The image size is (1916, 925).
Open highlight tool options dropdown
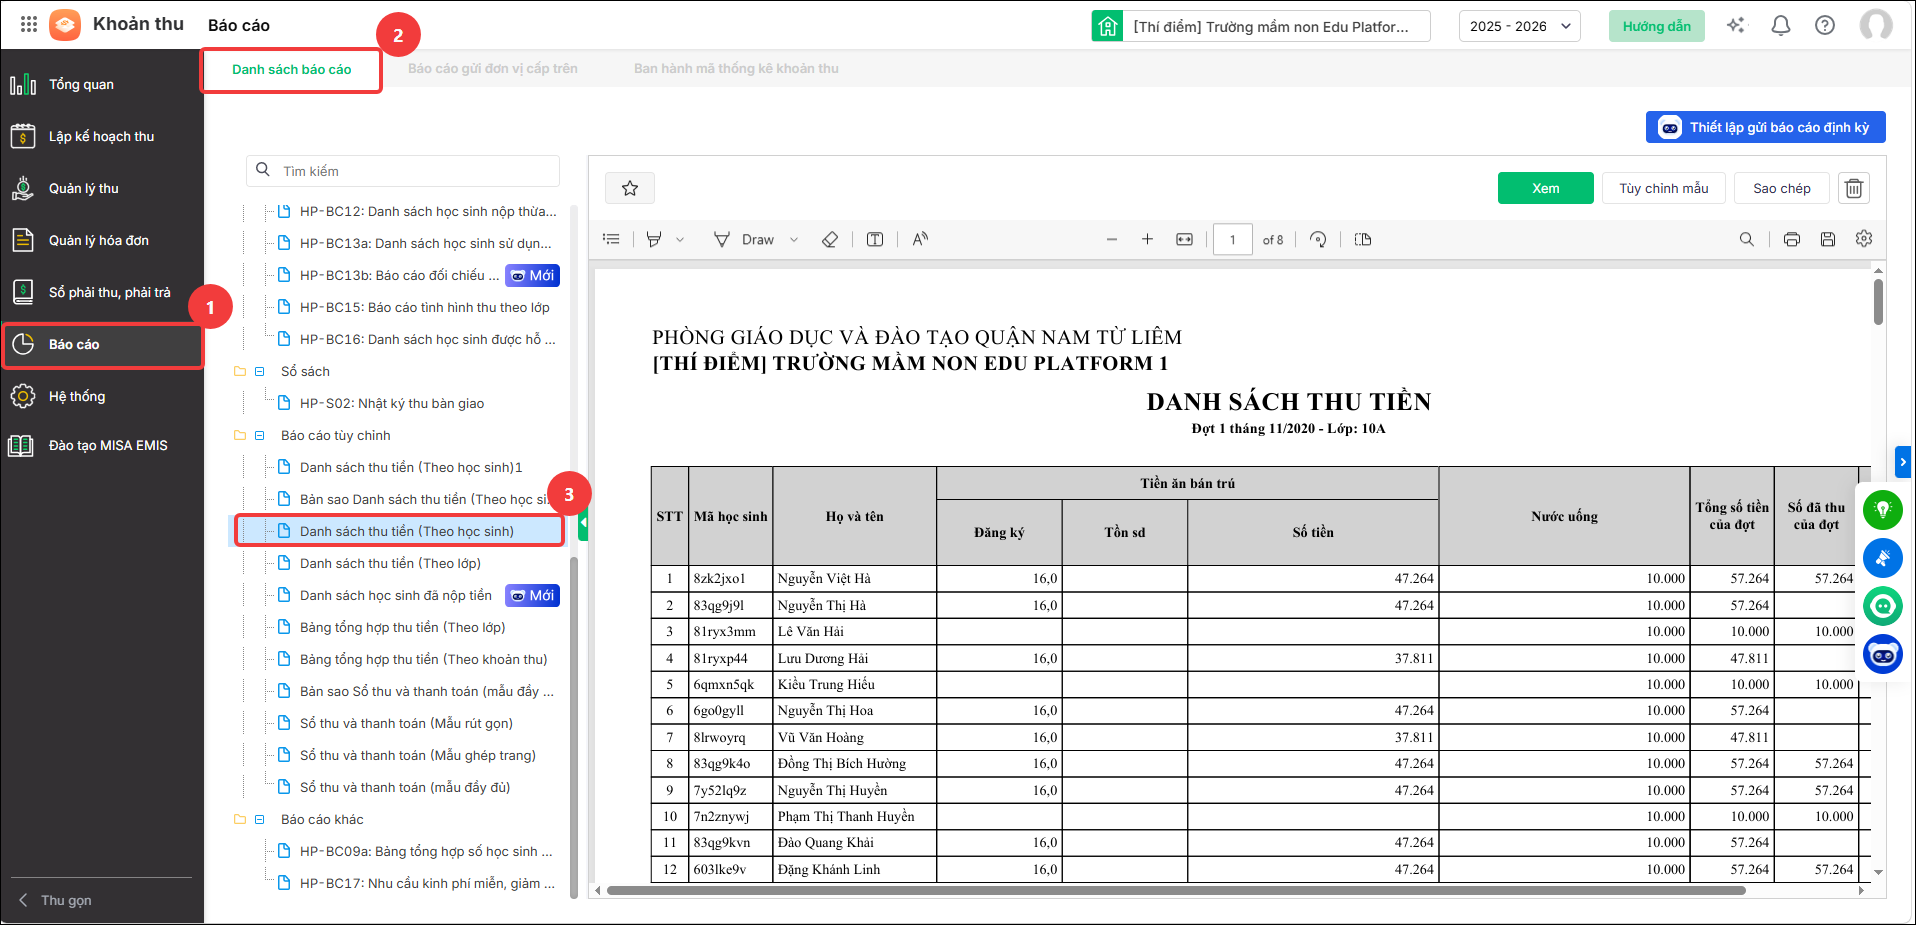680,239
